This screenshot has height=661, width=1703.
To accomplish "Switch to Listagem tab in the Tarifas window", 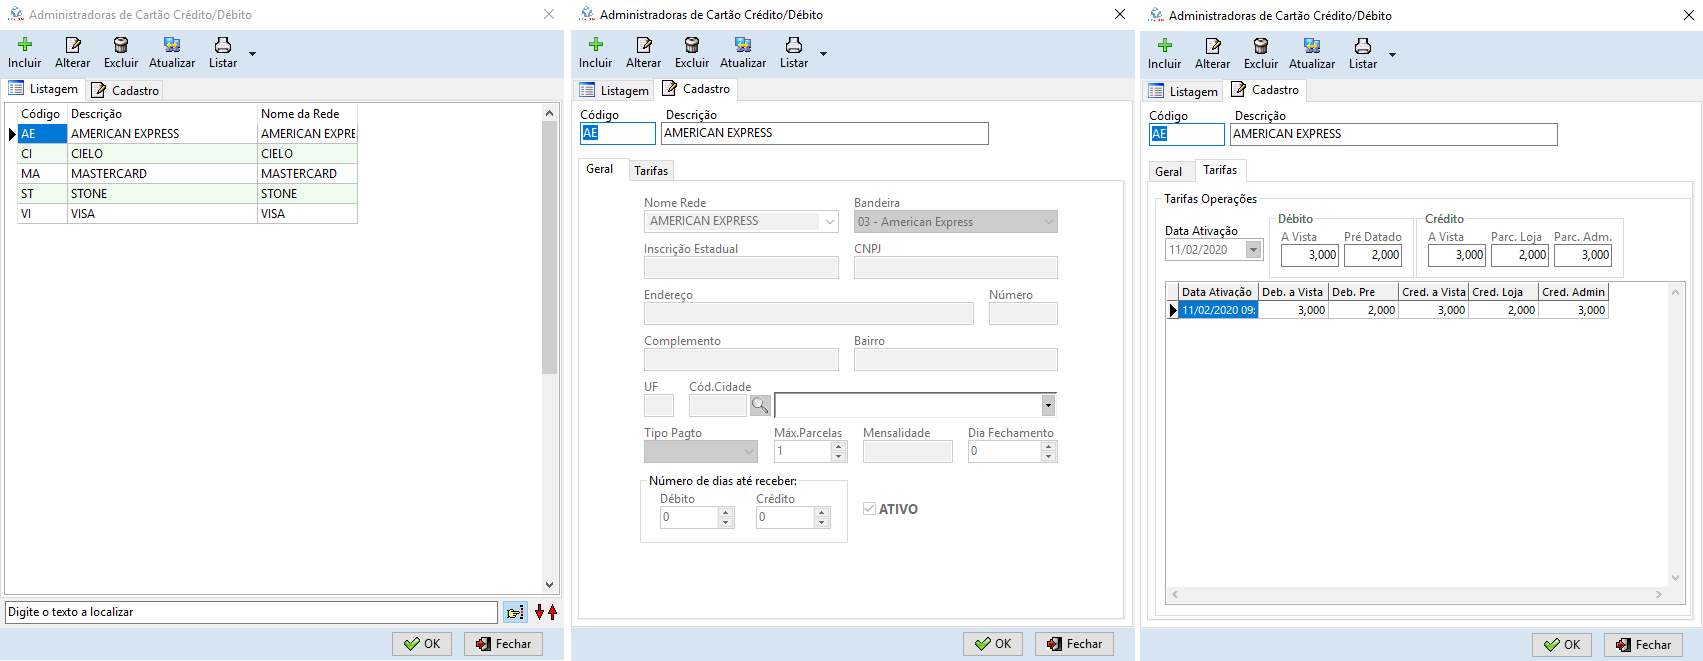I will tap(1183, 92).
